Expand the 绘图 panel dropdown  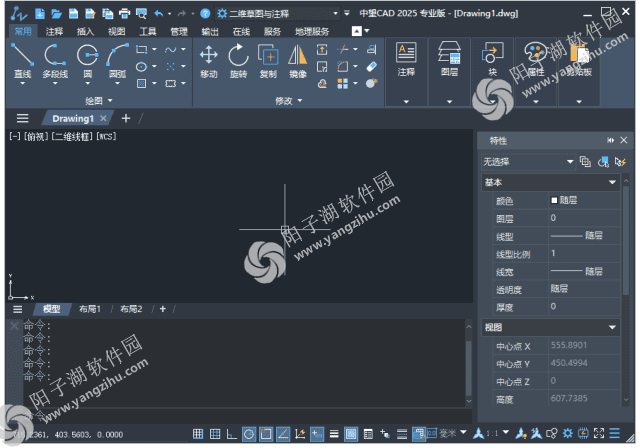(x=98, y=100)
